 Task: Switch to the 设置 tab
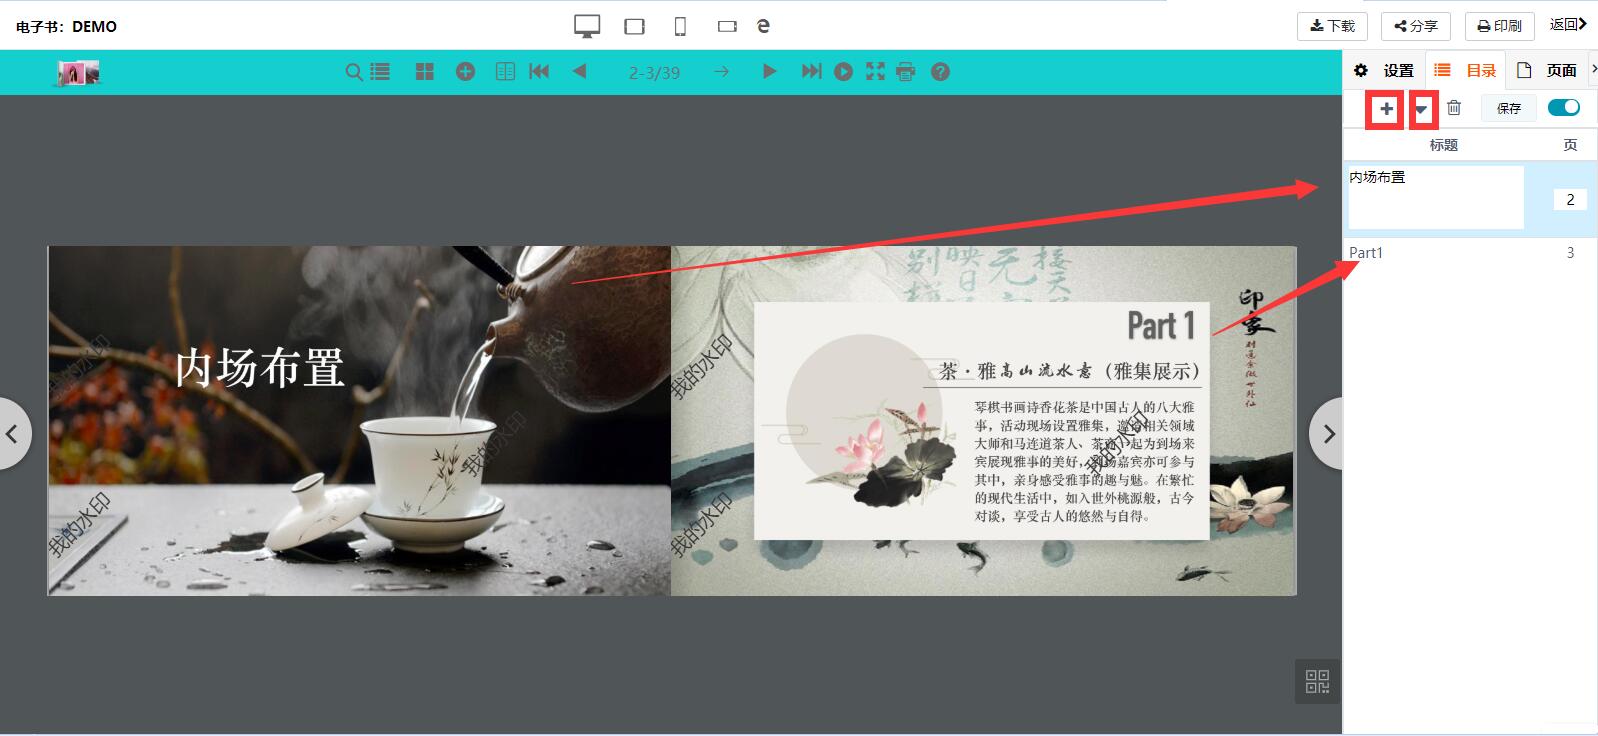[x=1384, y=71]
